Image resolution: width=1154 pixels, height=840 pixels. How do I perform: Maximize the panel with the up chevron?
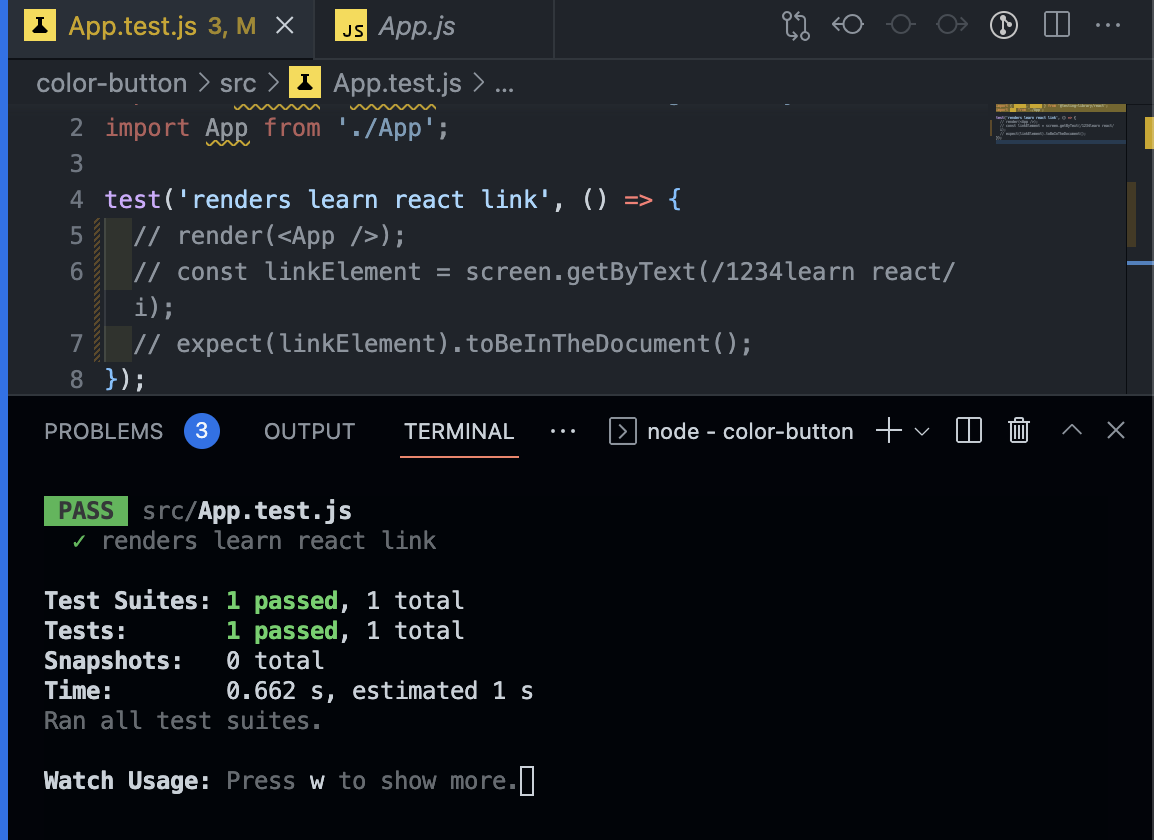tap(1072, 430)
